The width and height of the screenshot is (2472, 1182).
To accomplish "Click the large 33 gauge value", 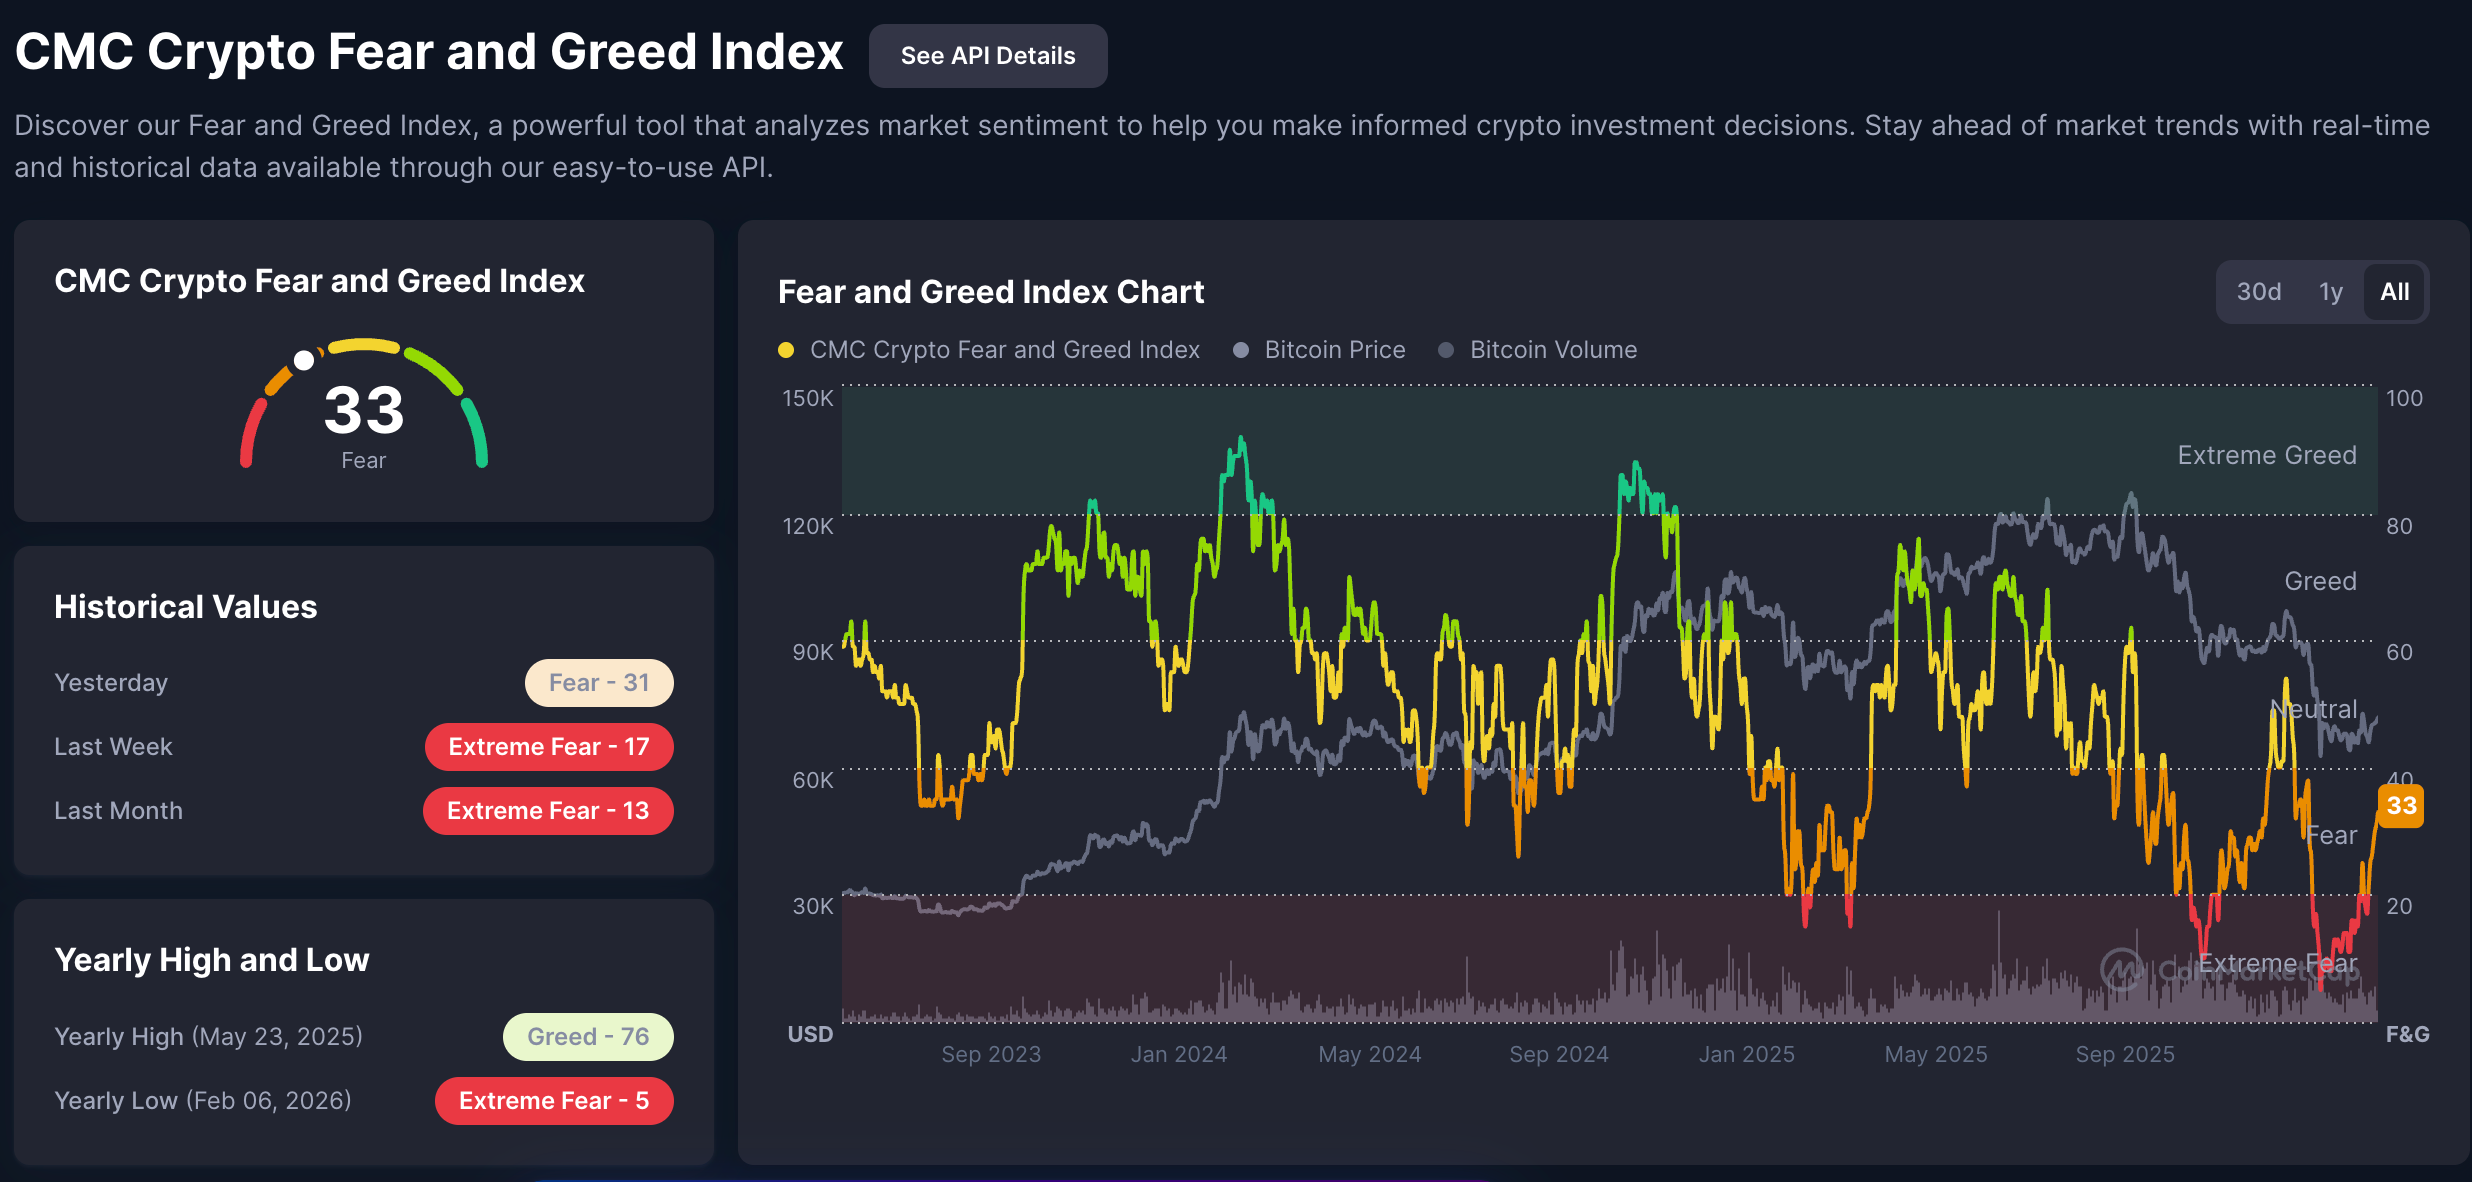I will click(364, 410).
